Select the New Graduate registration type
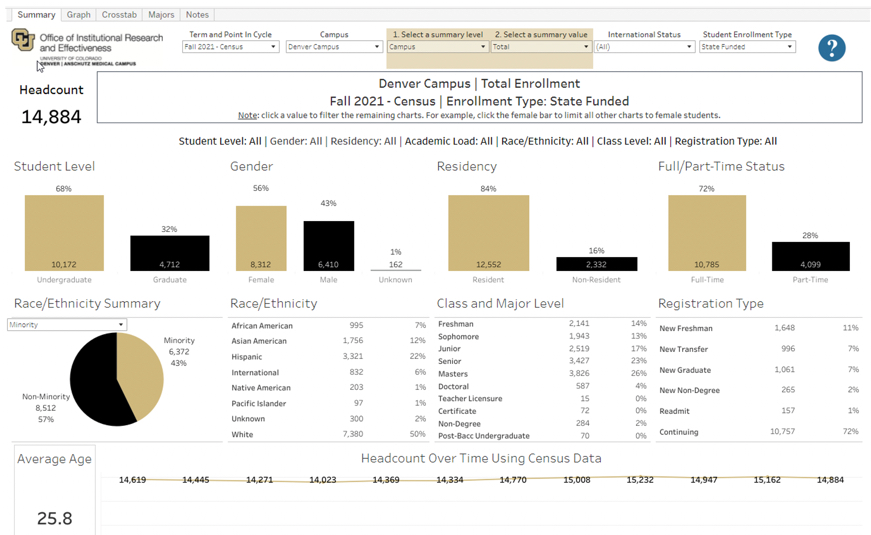The image size is (871, 535). 759,369
